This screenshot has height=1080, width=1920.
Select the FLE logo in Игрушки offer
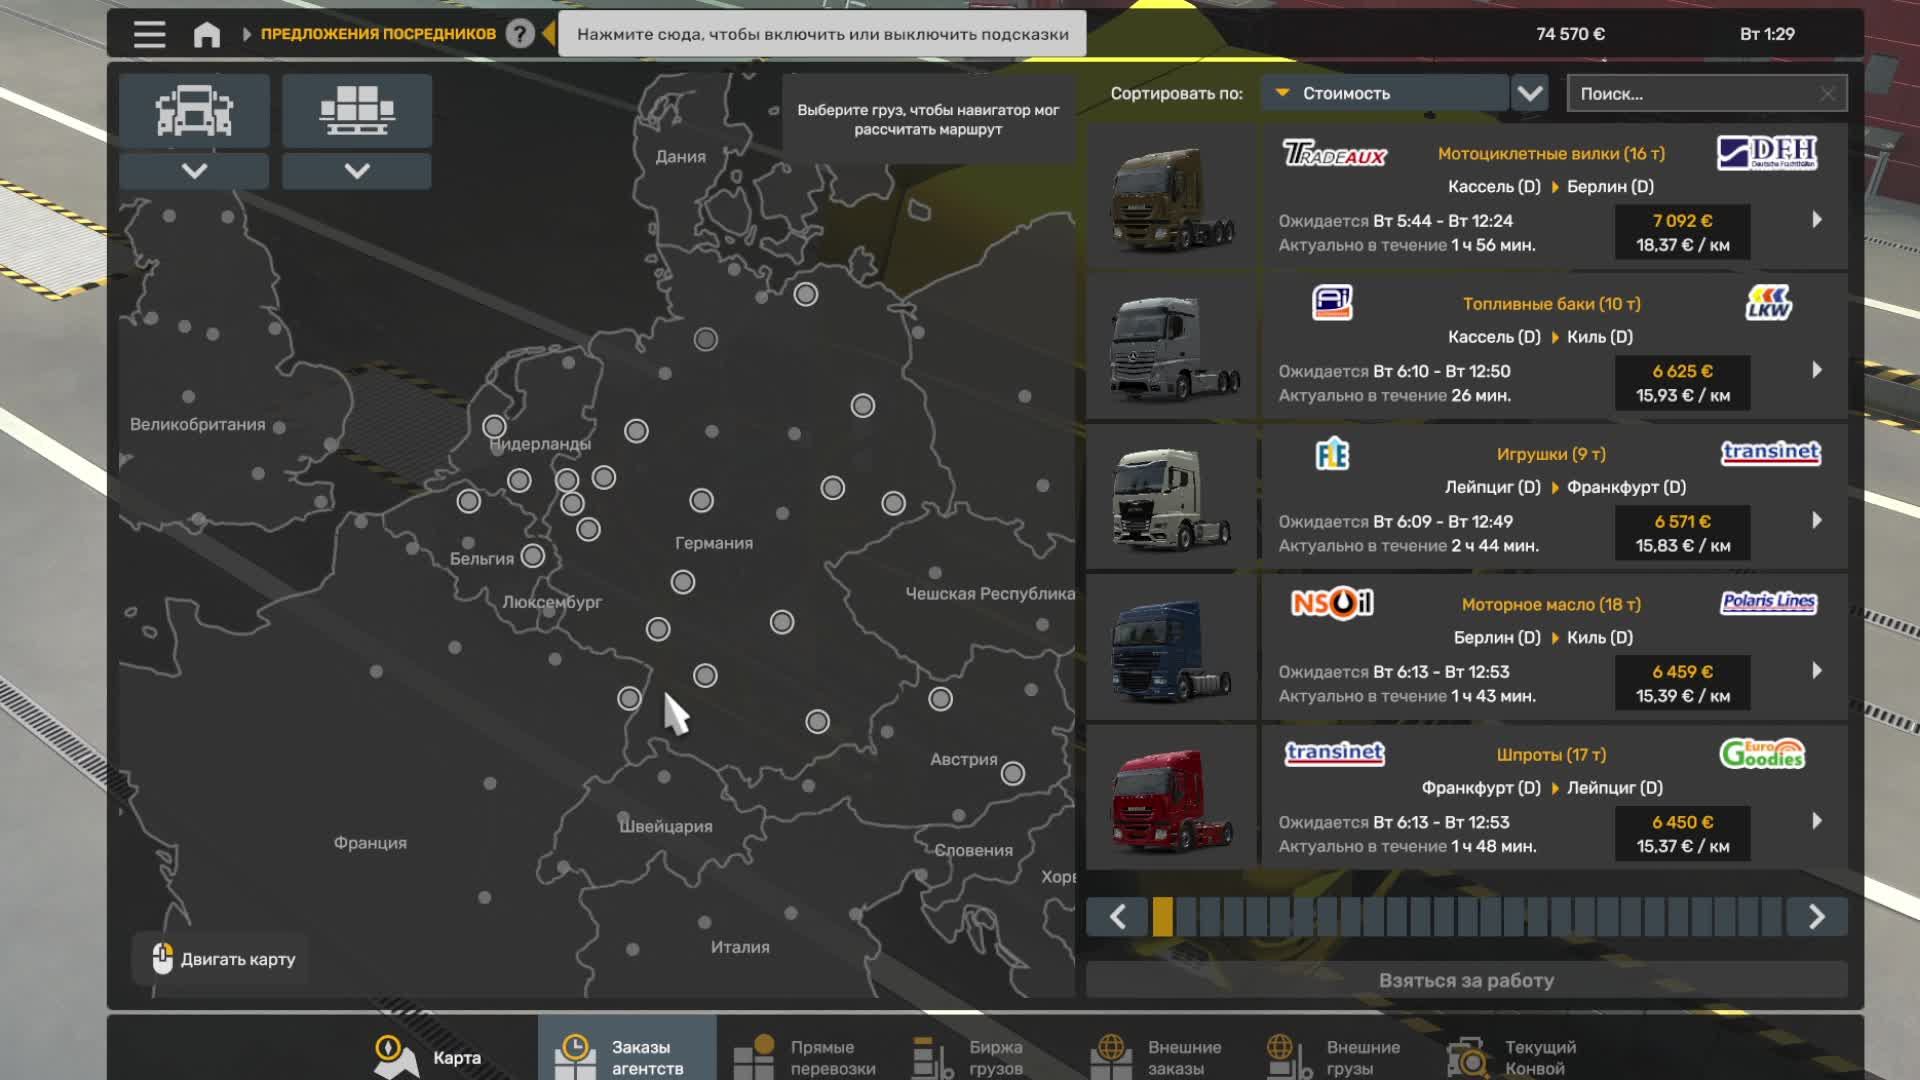(x=1332, y=454)
